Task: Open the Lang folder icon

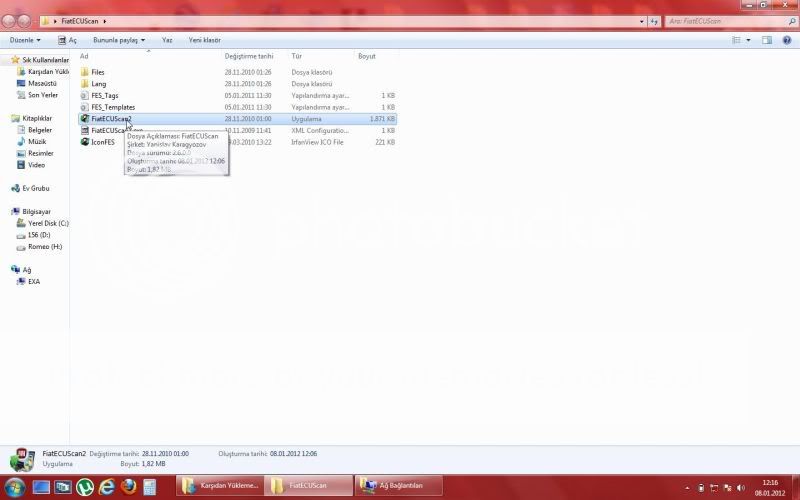Action: pyautogui.click(x=85, y=84)
